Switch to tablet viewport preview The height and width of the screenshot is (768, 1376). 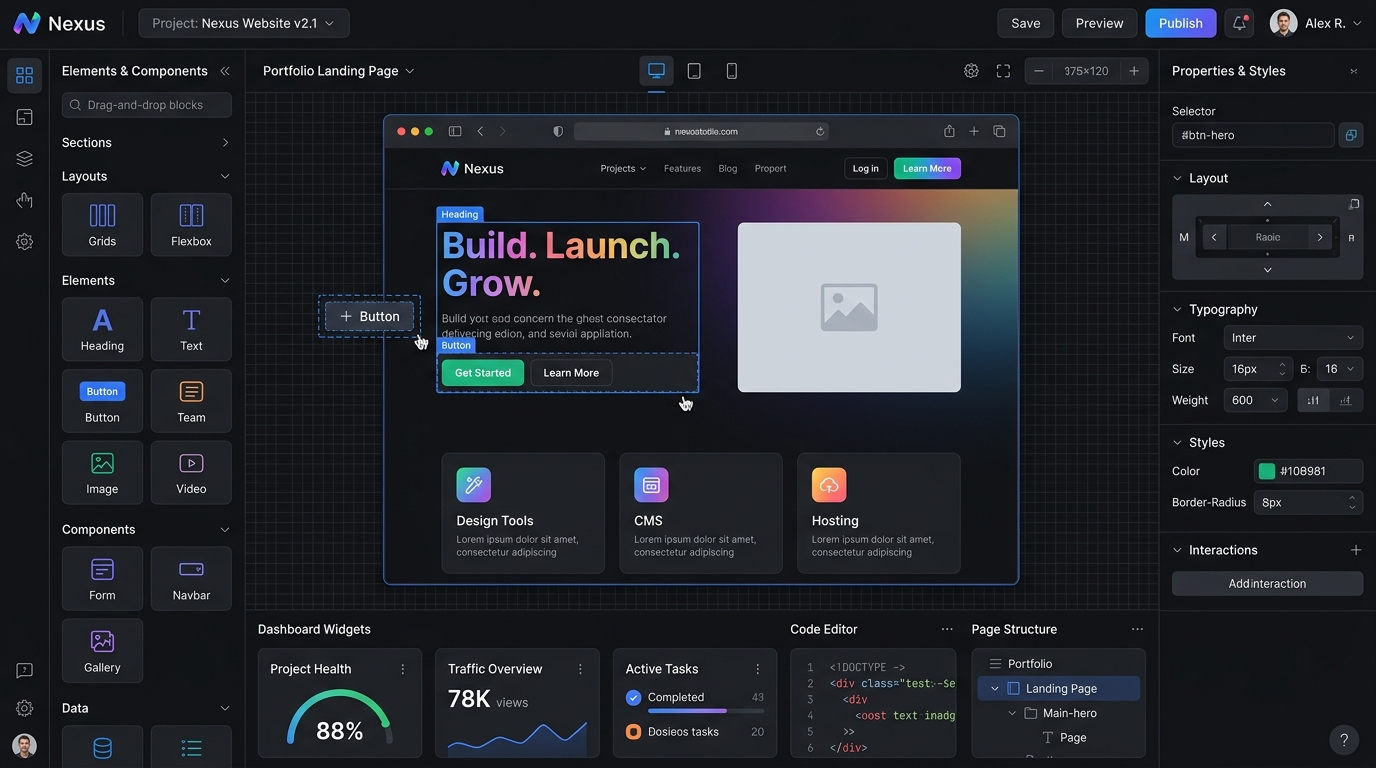tap(694, 71)
